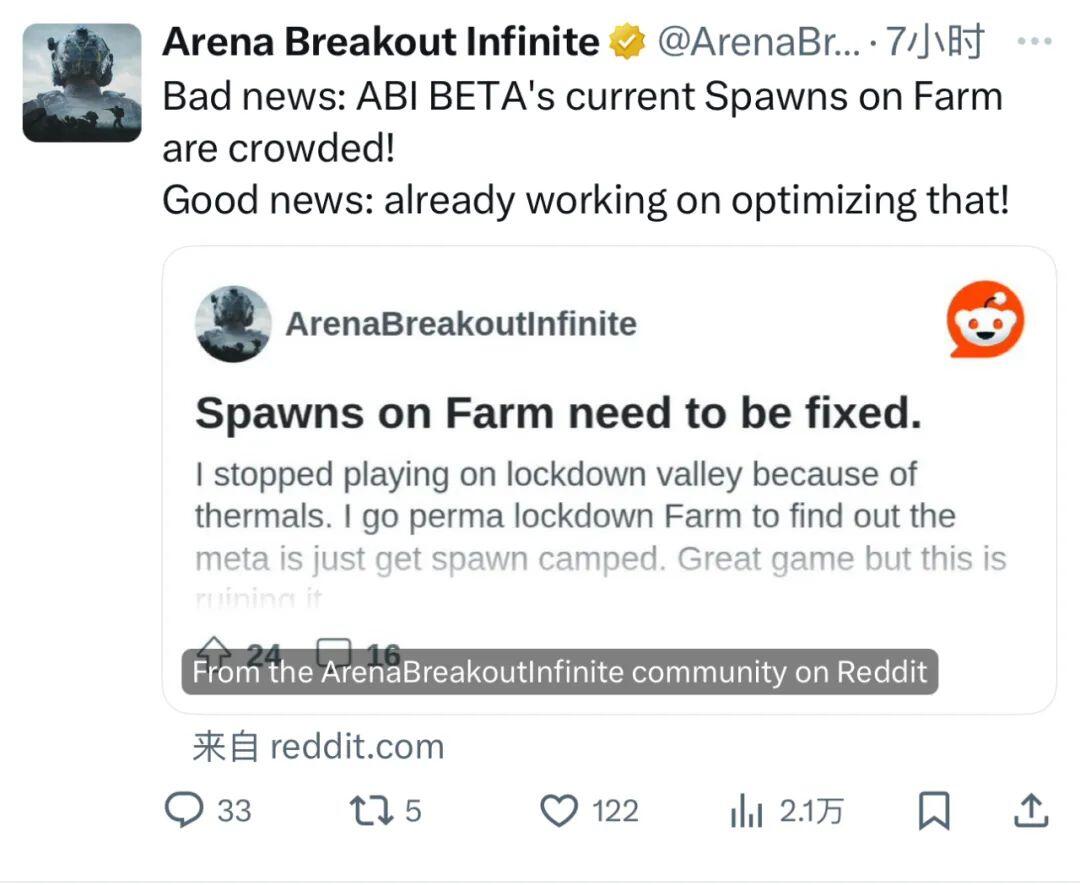This screenshot has height=885, width=1080.
Task: Click the Arena Breakout Infinite display name
Action: pyautogui.click(x=380, y=42)
